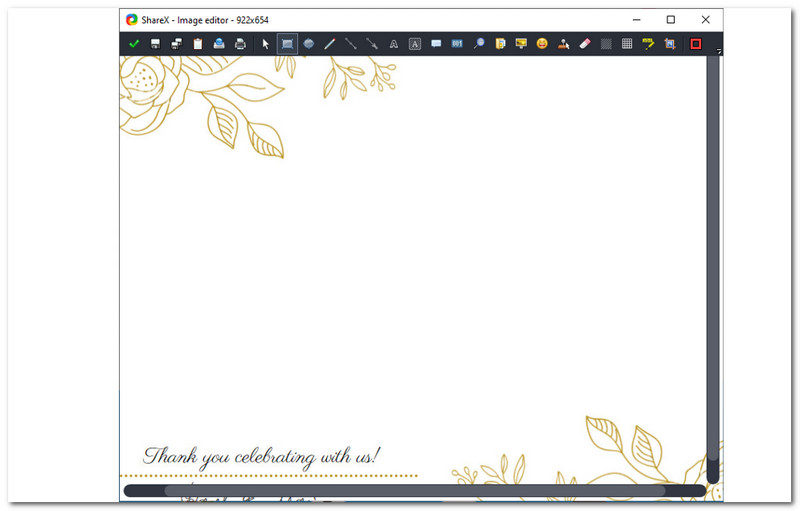Insert an image from file icon
Image resolution: width=800 pixels, height=511 pixels.
(500, 44)
